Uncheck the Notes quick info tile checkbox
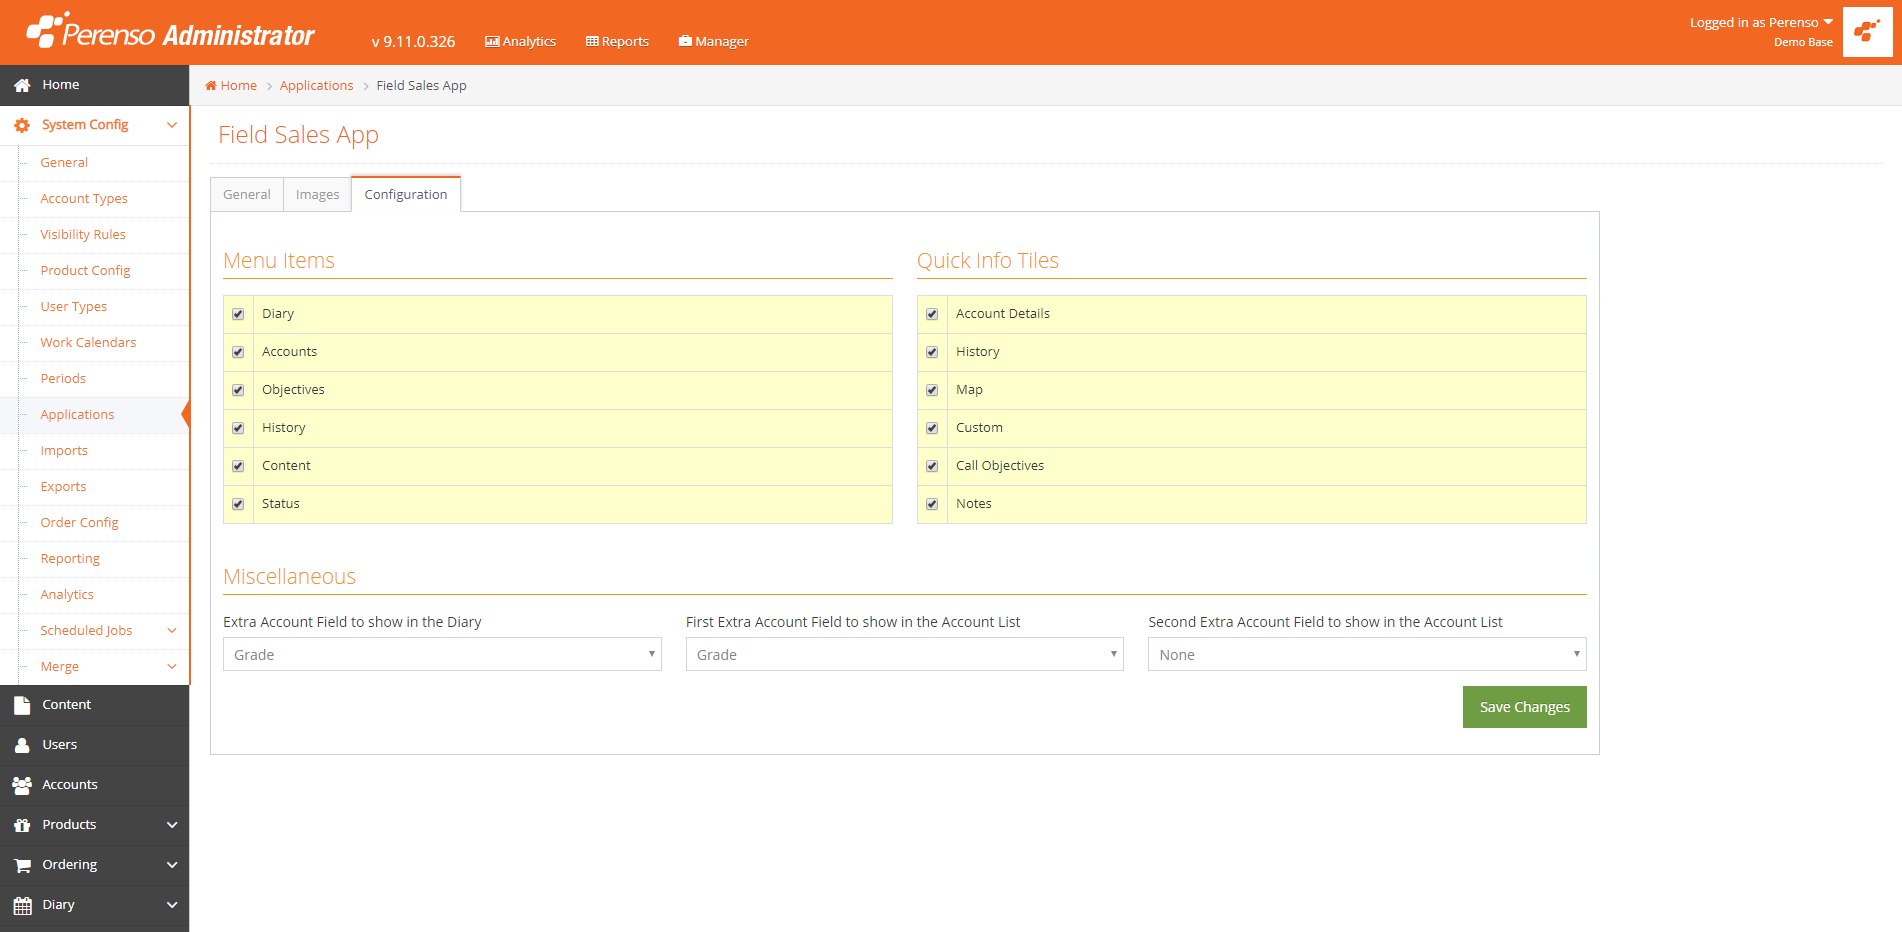Viewport: 1902px width, 932px height. (x=932, y=504)
